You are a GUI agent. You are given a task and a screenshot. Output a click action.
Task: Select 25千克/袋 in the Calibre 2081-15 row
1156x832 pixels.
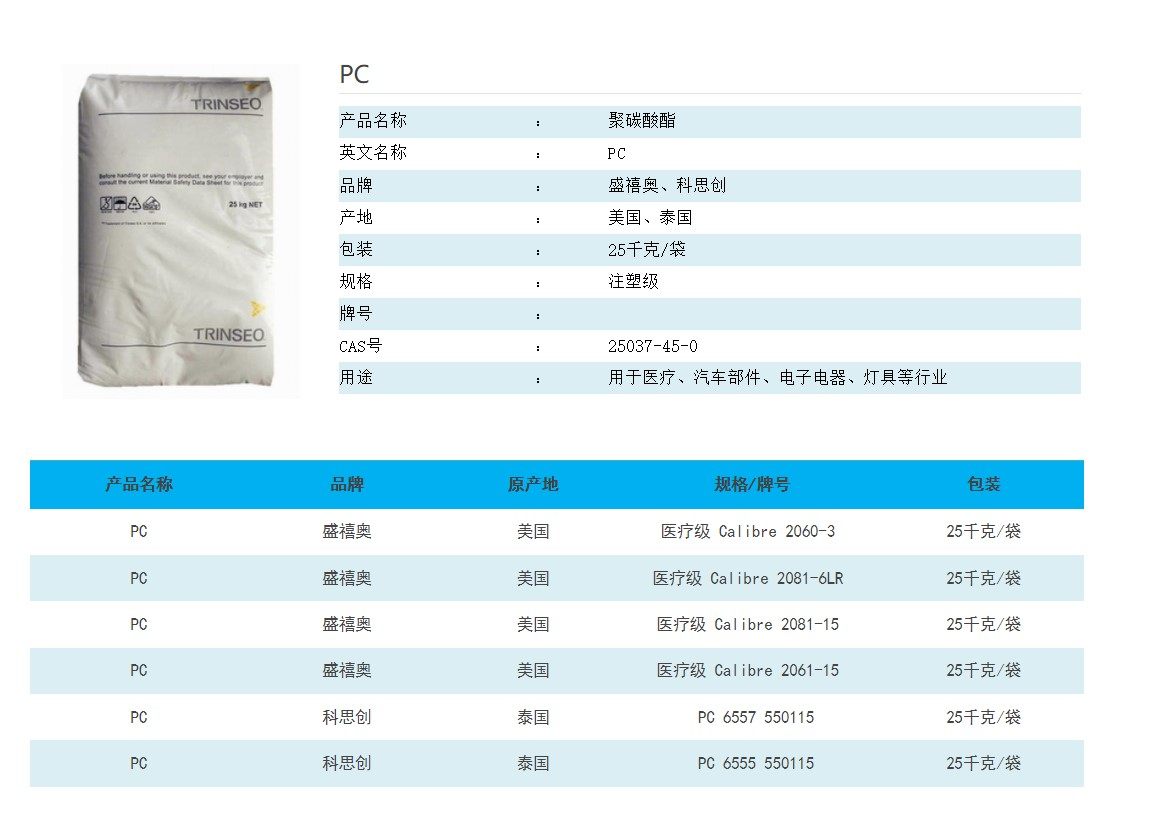coord(983,624)
